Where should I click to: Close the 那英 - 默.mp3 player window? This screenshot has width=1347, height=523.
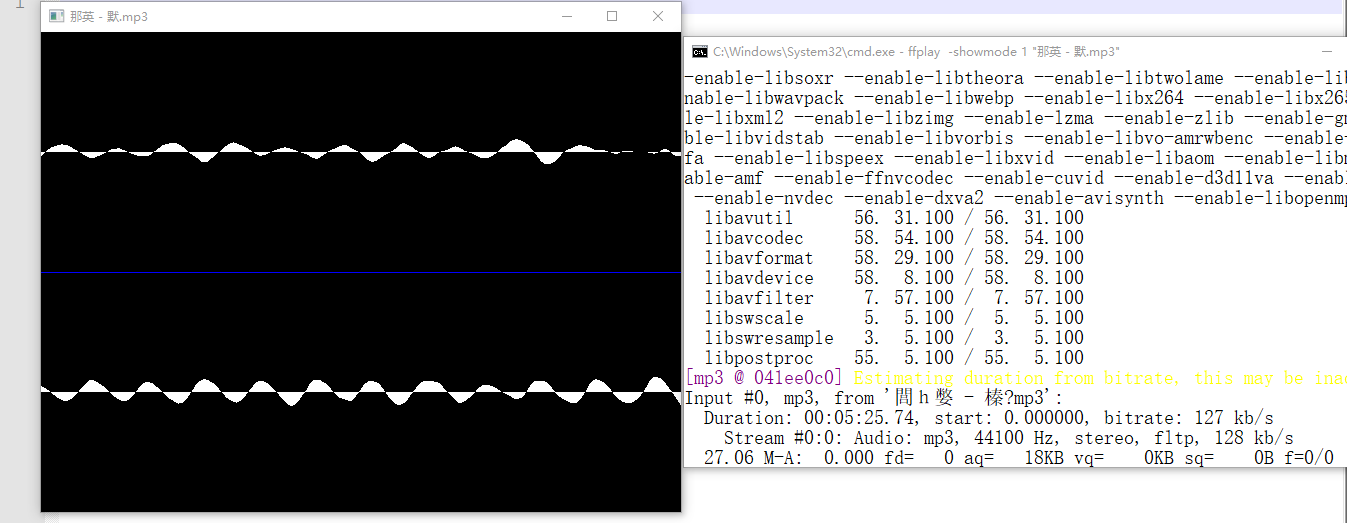coord(657,16)
